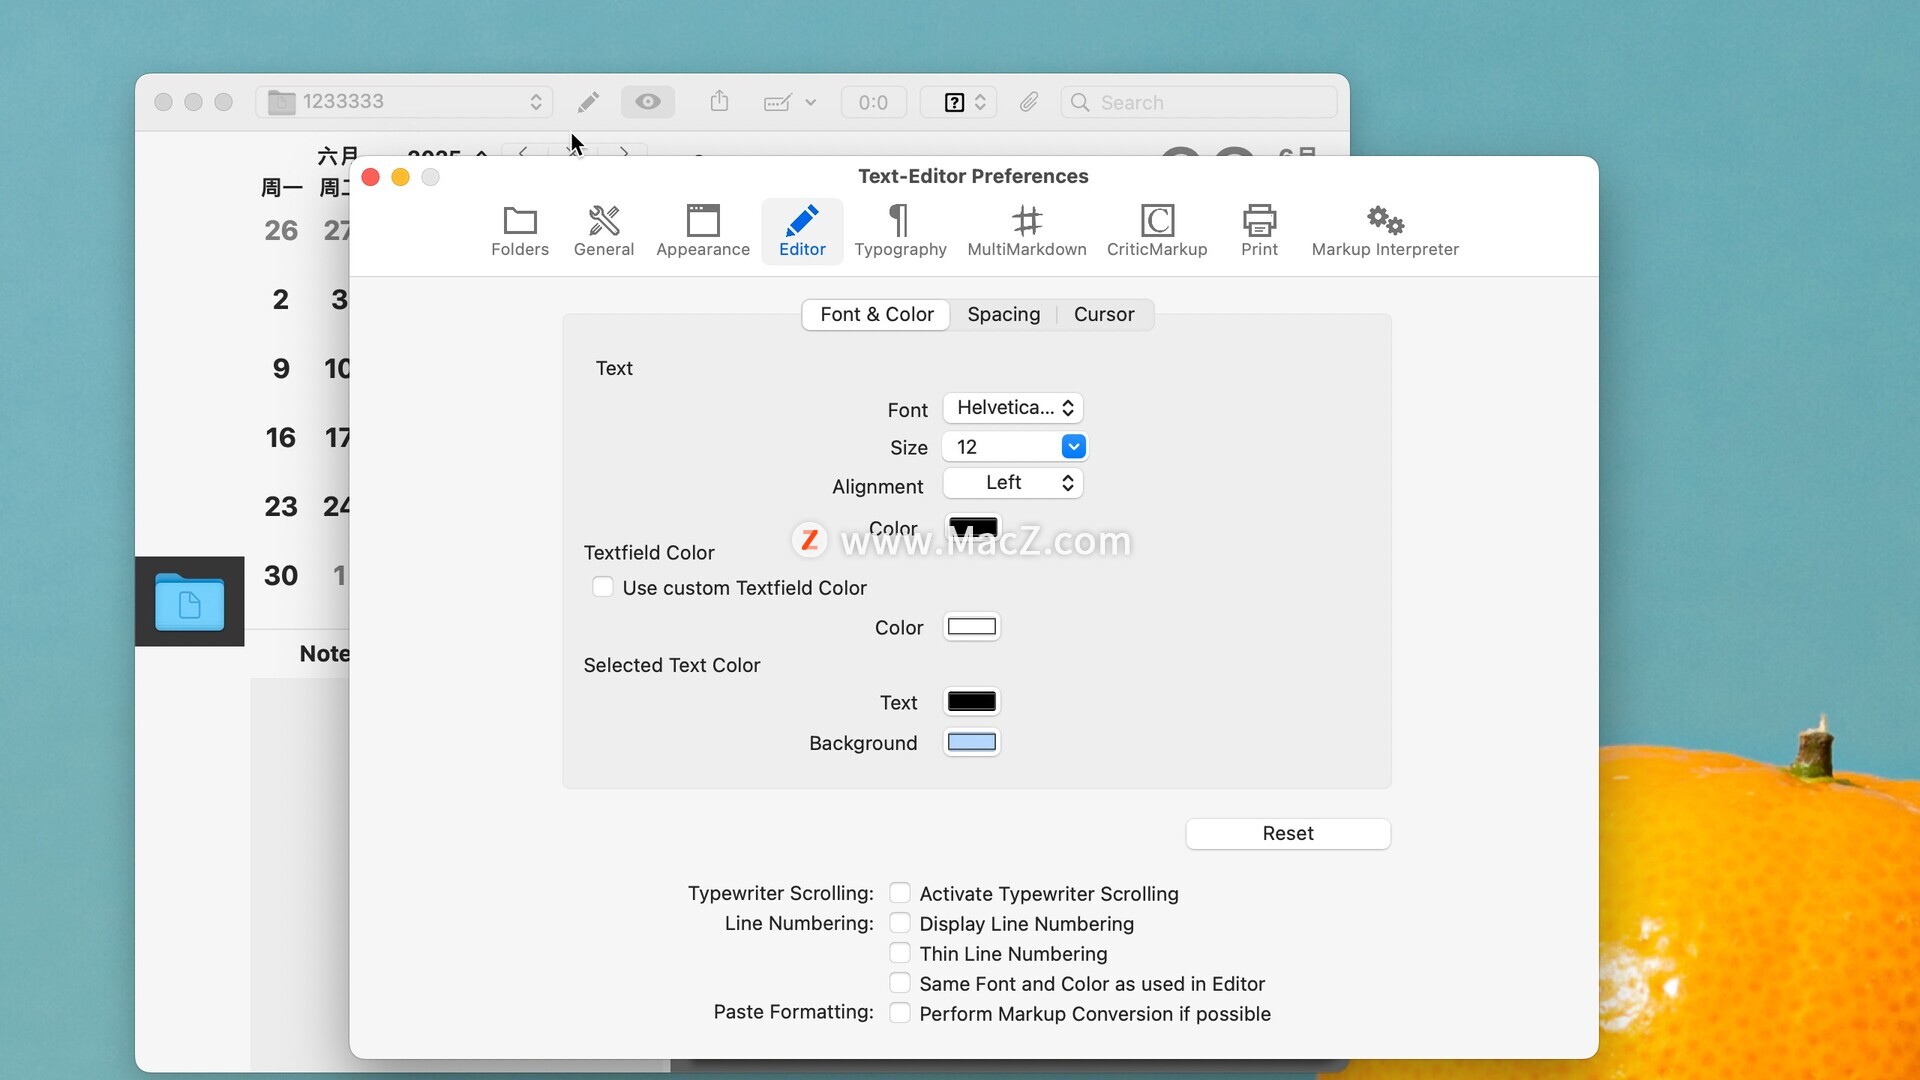Click the share icon in main window toolbar
Viewport: 1920px width, 1080px height.
click(719, 101)
